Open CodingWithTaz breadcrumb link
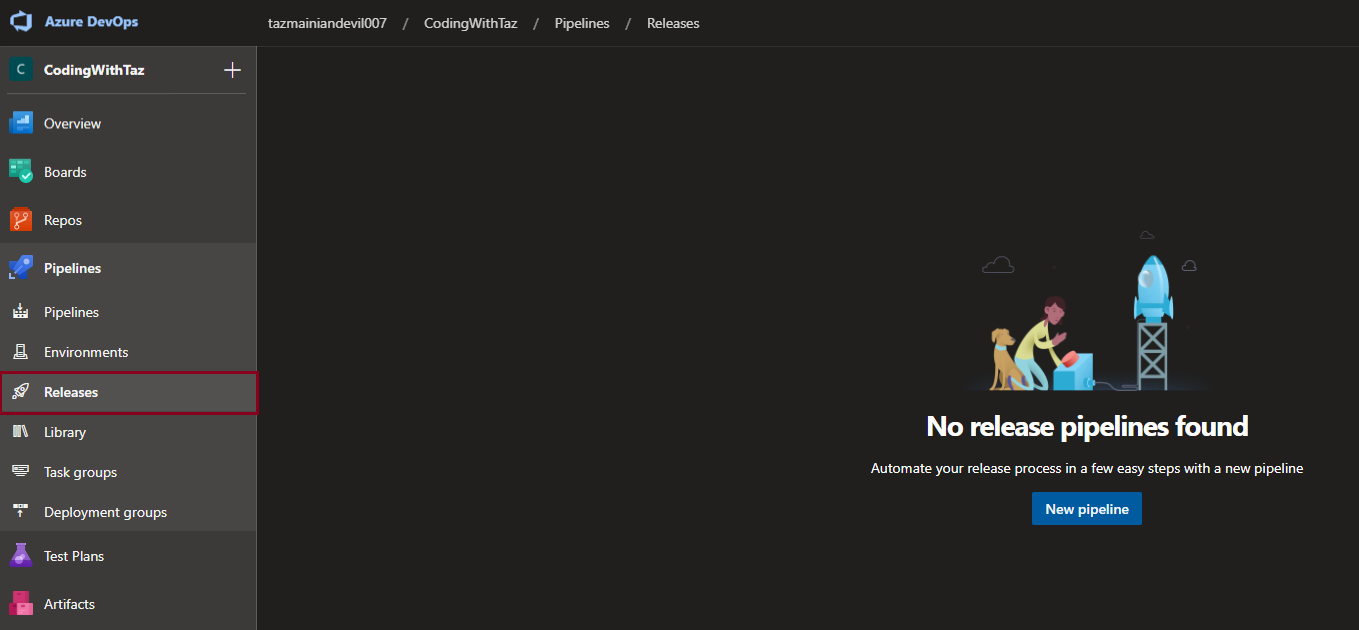This screenshot has width=1359, height=630. 470,23
